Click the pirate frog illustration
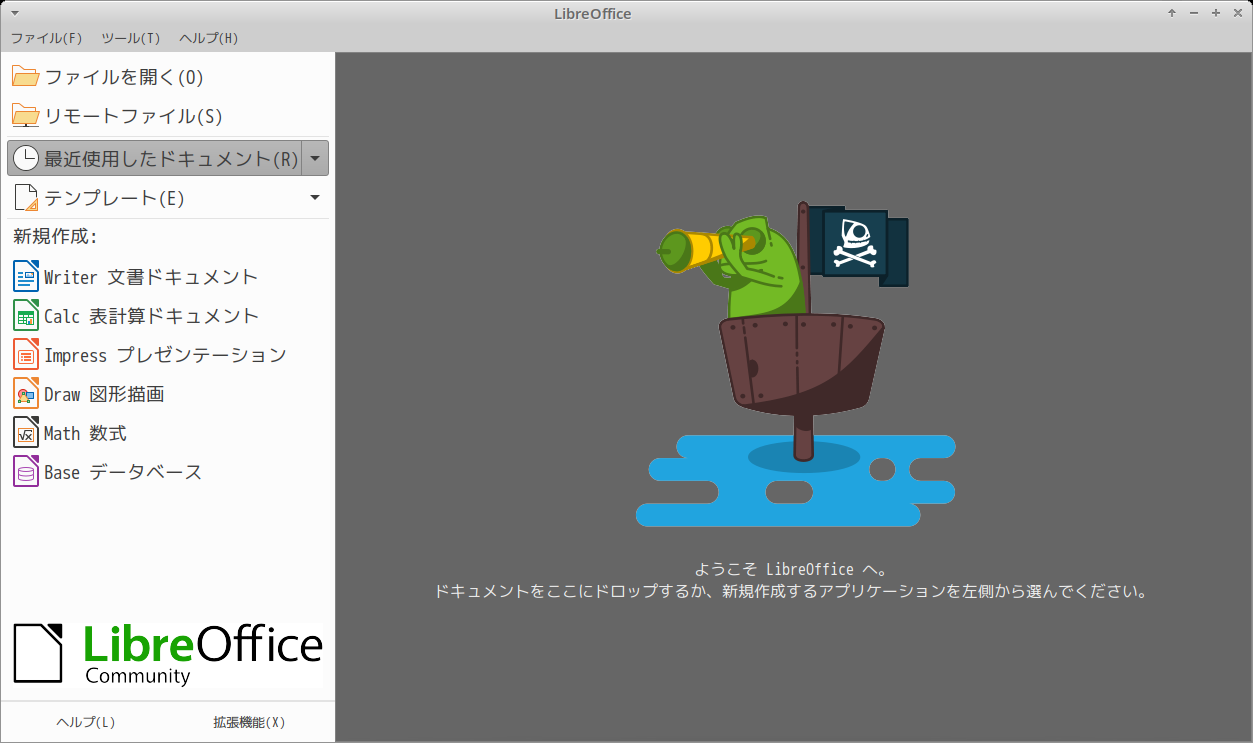Screen dimensions: 1253x743 (x=795, y=364)
